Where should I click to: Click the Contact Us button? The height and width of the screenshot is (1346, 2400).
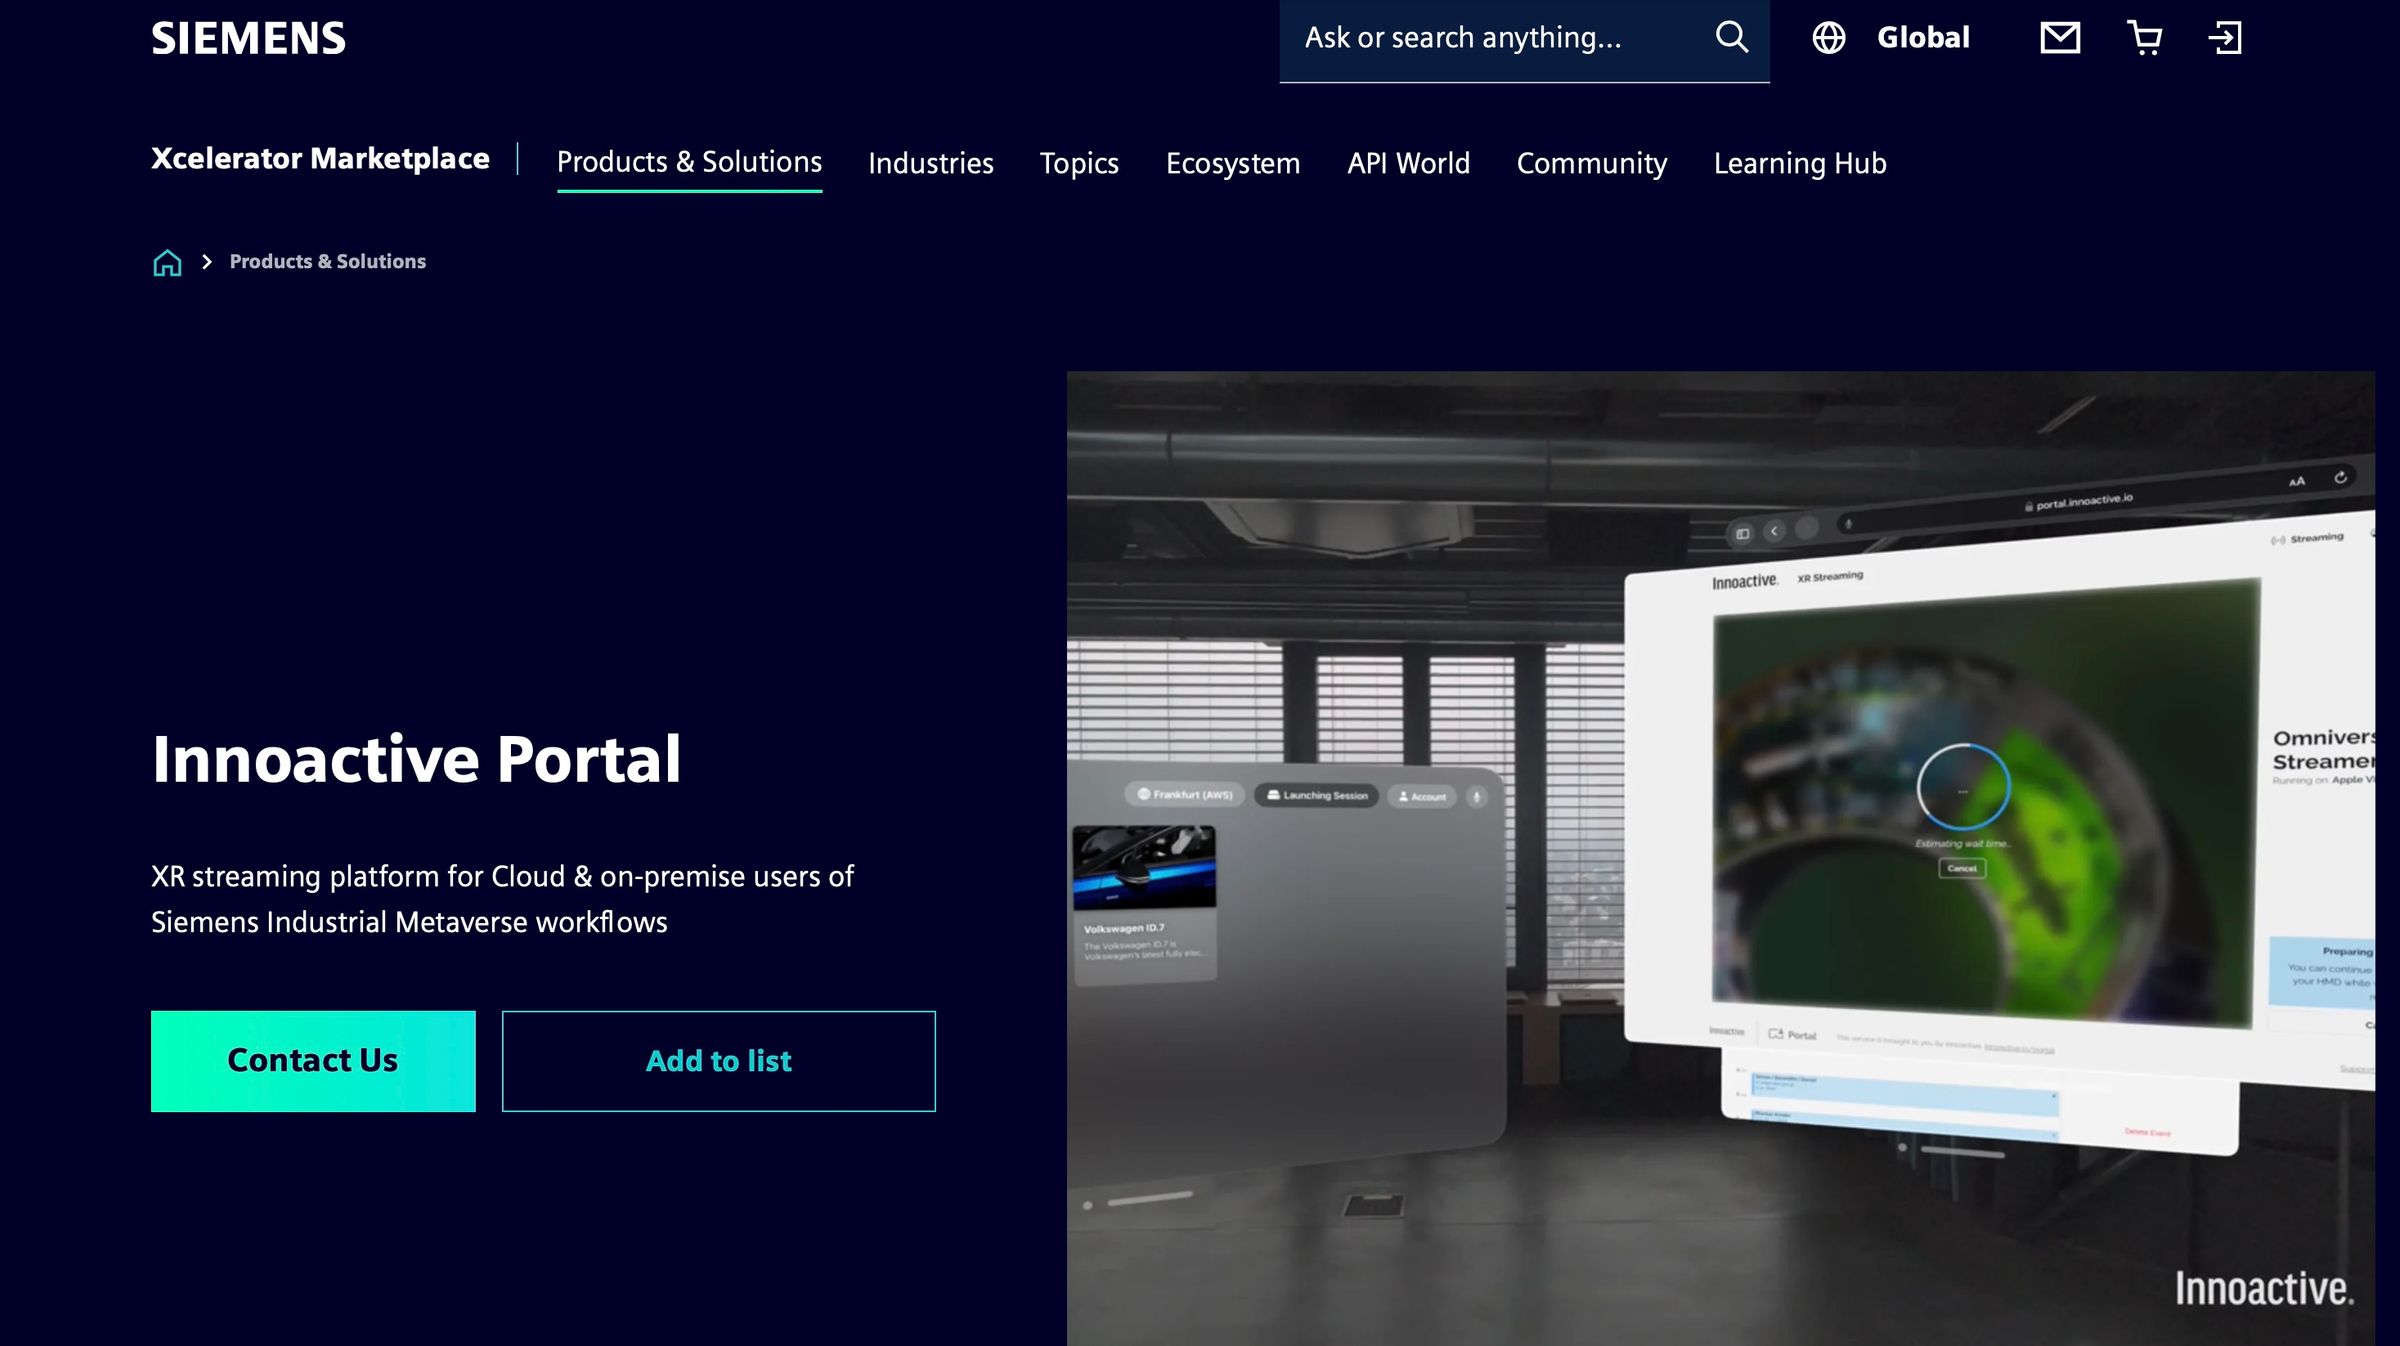(313, 1061)
